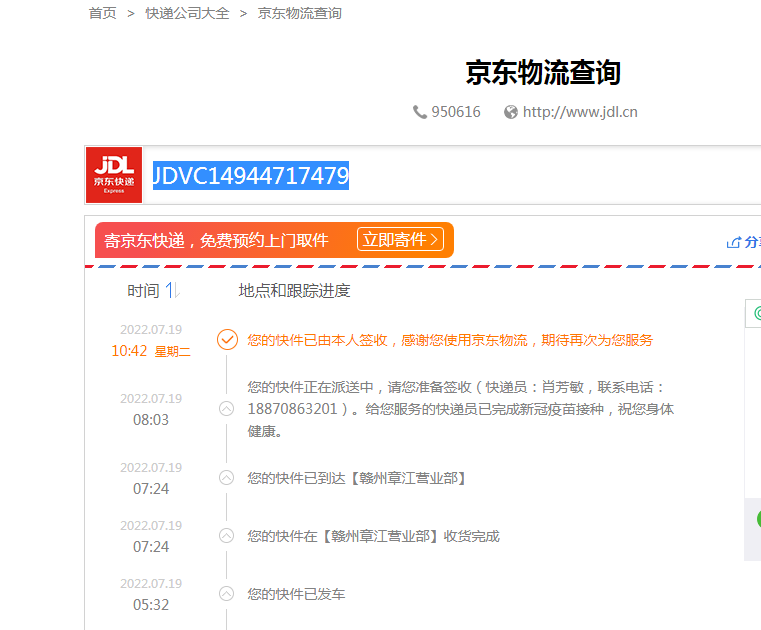Image resolution: width=761 pixels, height=630 pixels.
Task: Open 快递公司大全 breadcrumb link
Action: (187, 13)
